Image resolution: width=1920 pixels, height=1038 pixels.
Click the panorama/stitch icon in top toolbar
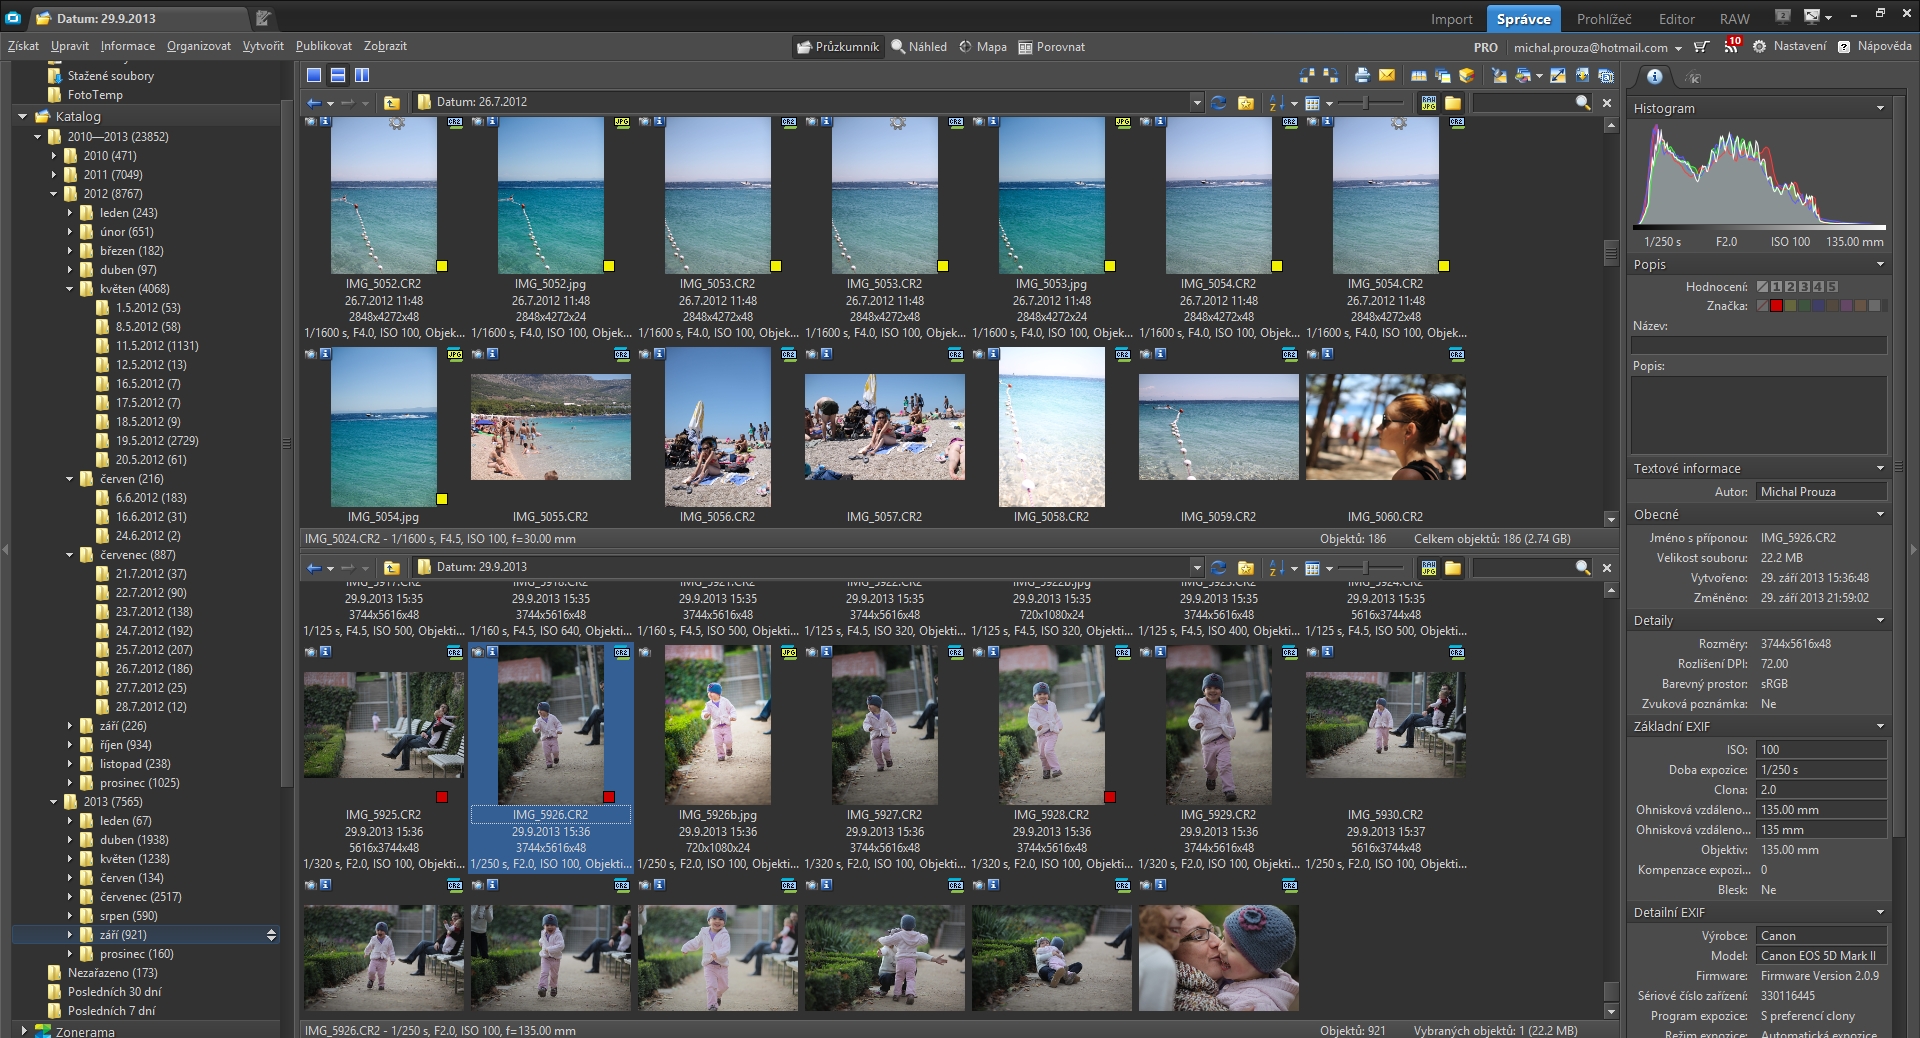pyautogui.click(x=1418, y=75)
